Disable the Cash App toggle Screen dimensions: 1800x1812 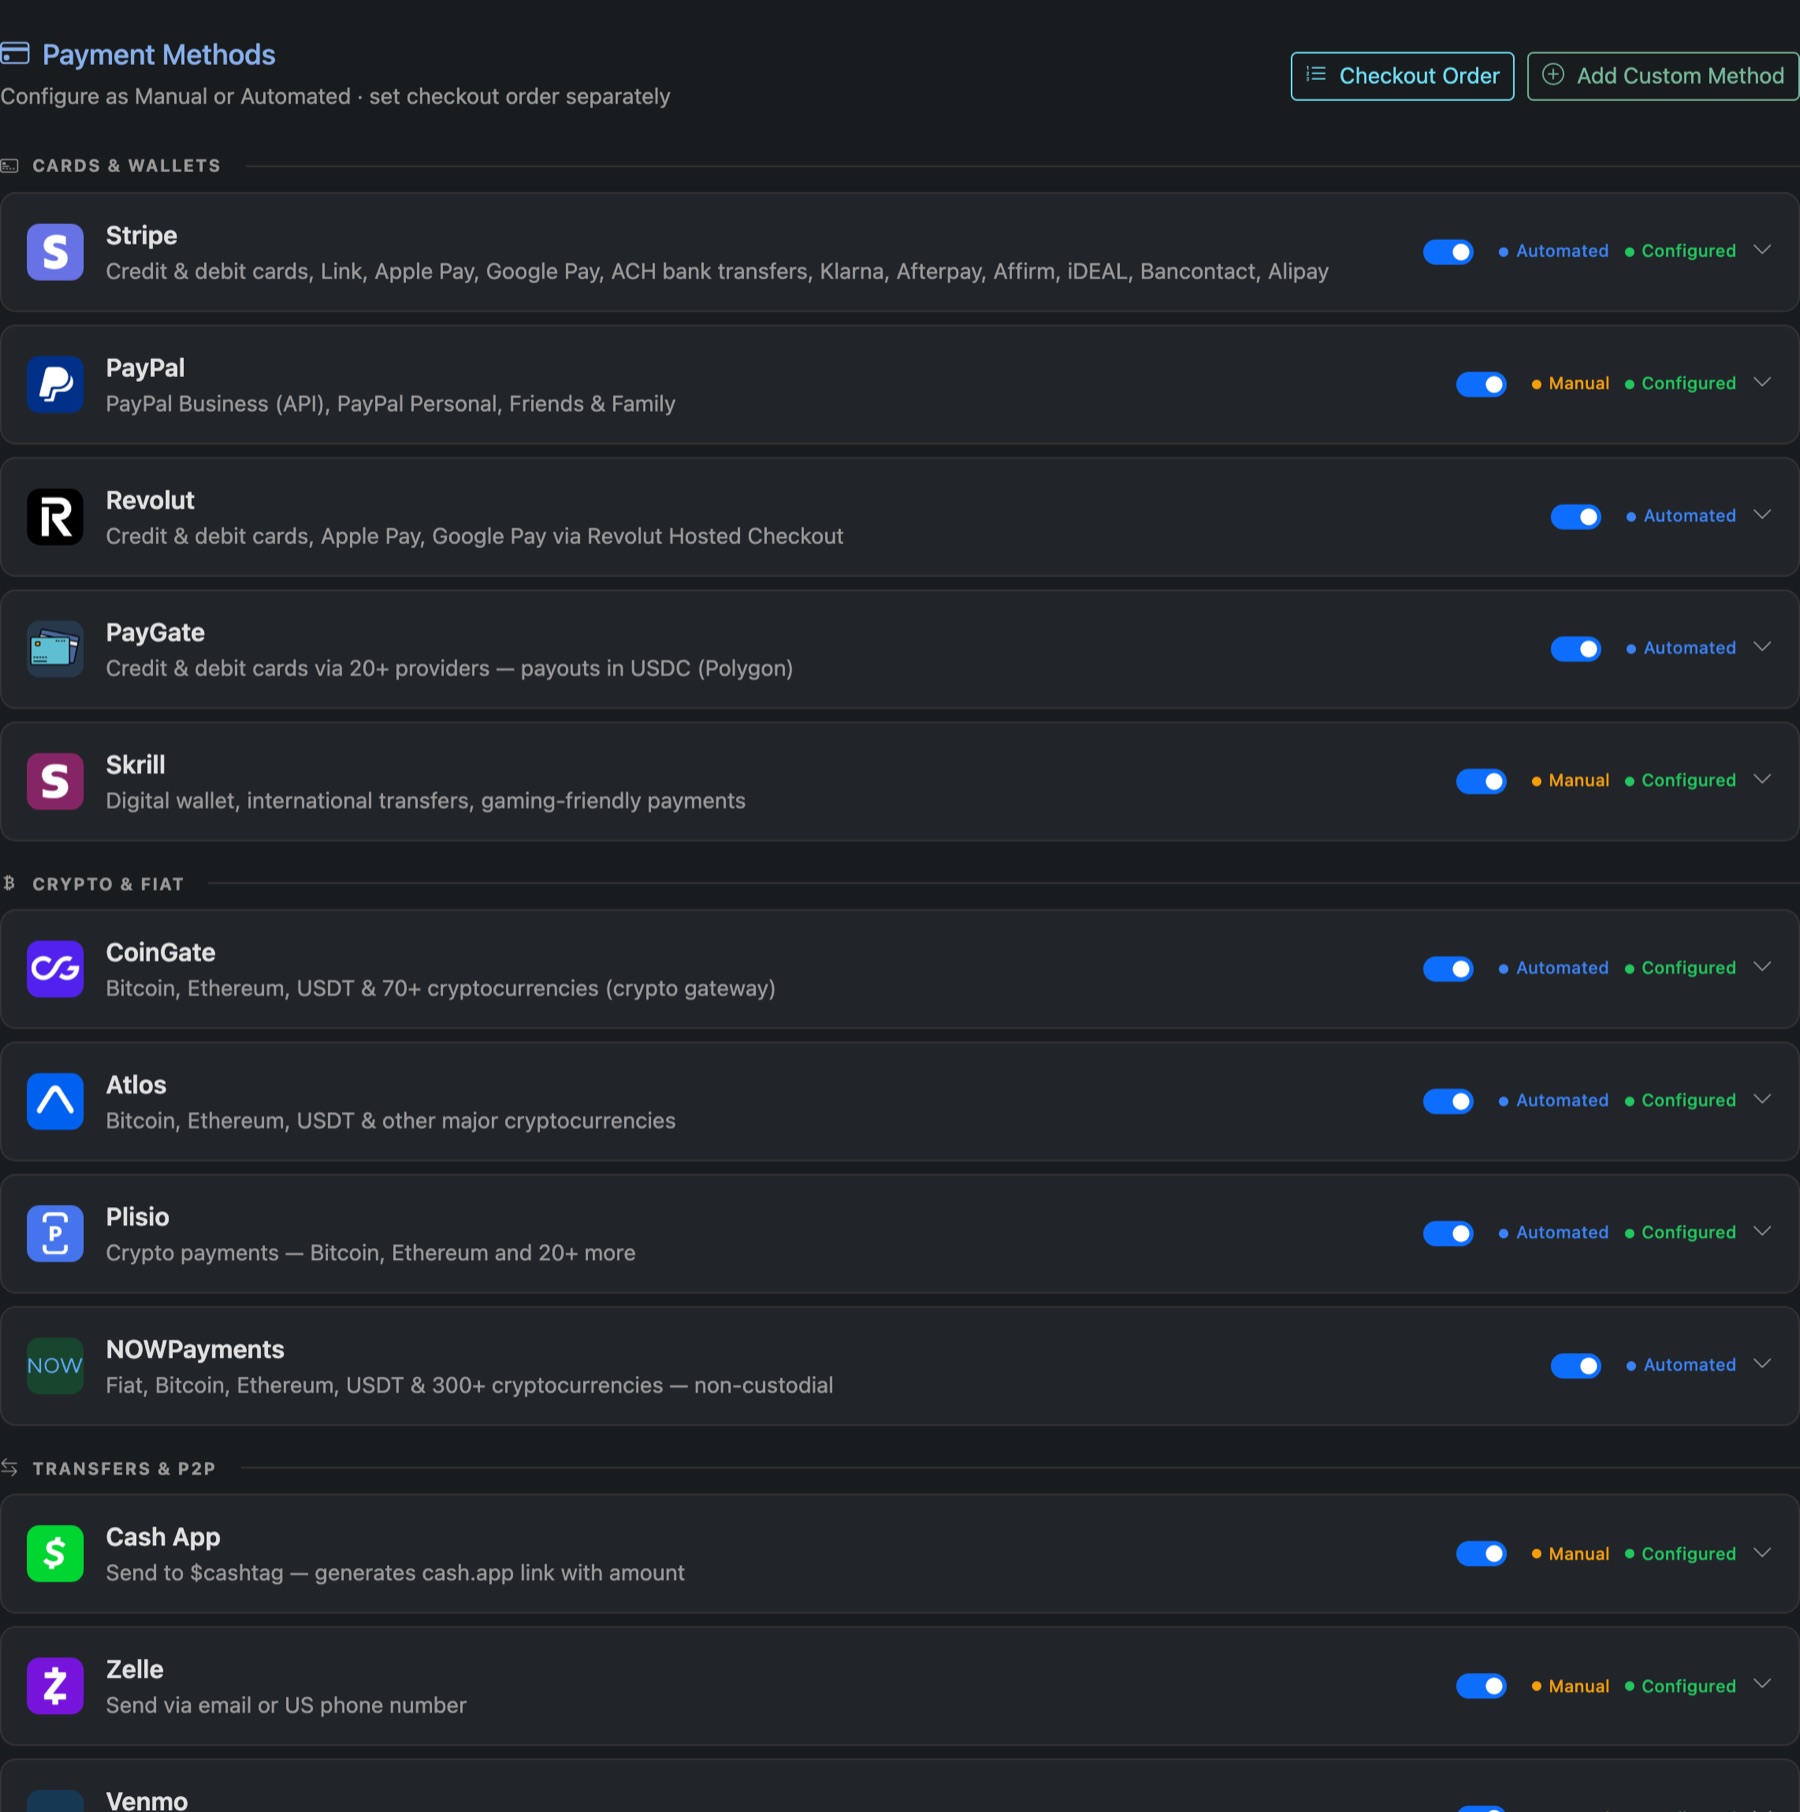click(x=1481, y=1553)
